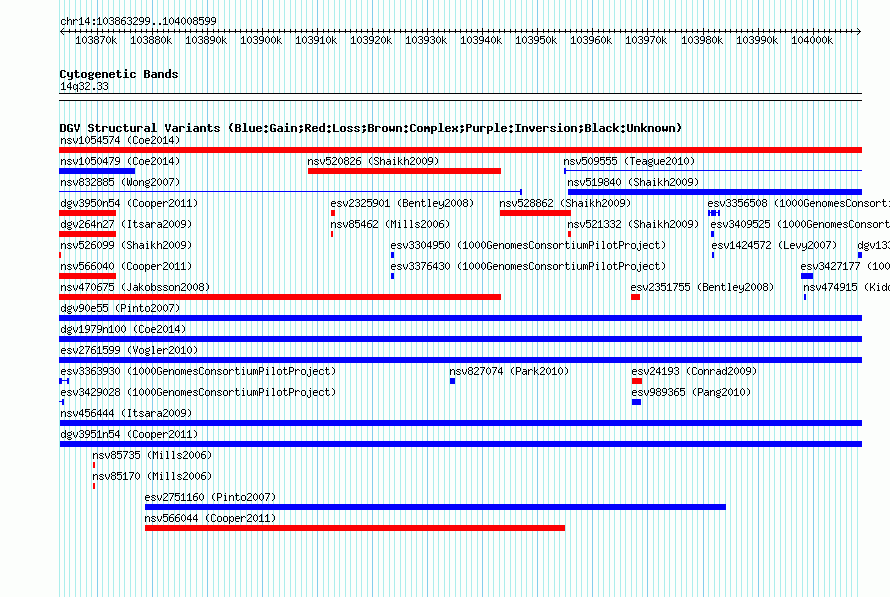
Task: Open the nsv456444 (Itsara2009) label
Action: (x=126, y=413)
